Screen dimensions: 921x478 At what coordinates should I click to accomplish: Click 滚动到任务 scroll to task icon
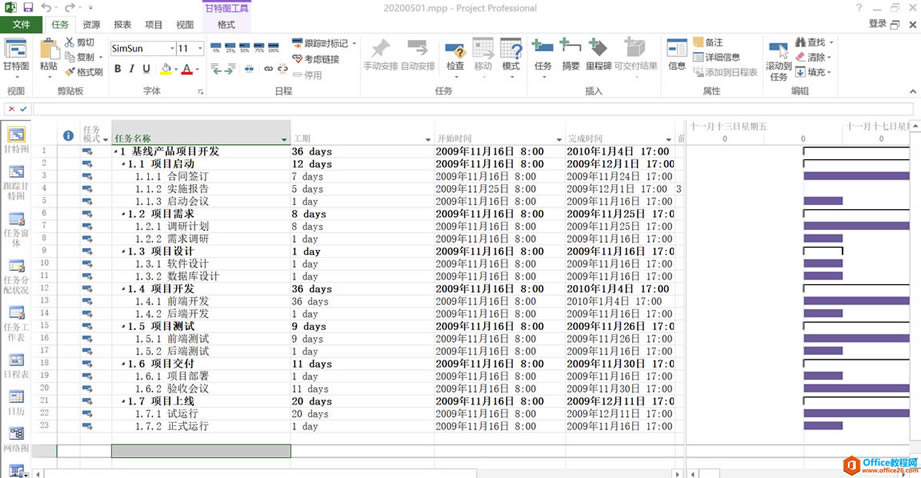coord(778,55)
